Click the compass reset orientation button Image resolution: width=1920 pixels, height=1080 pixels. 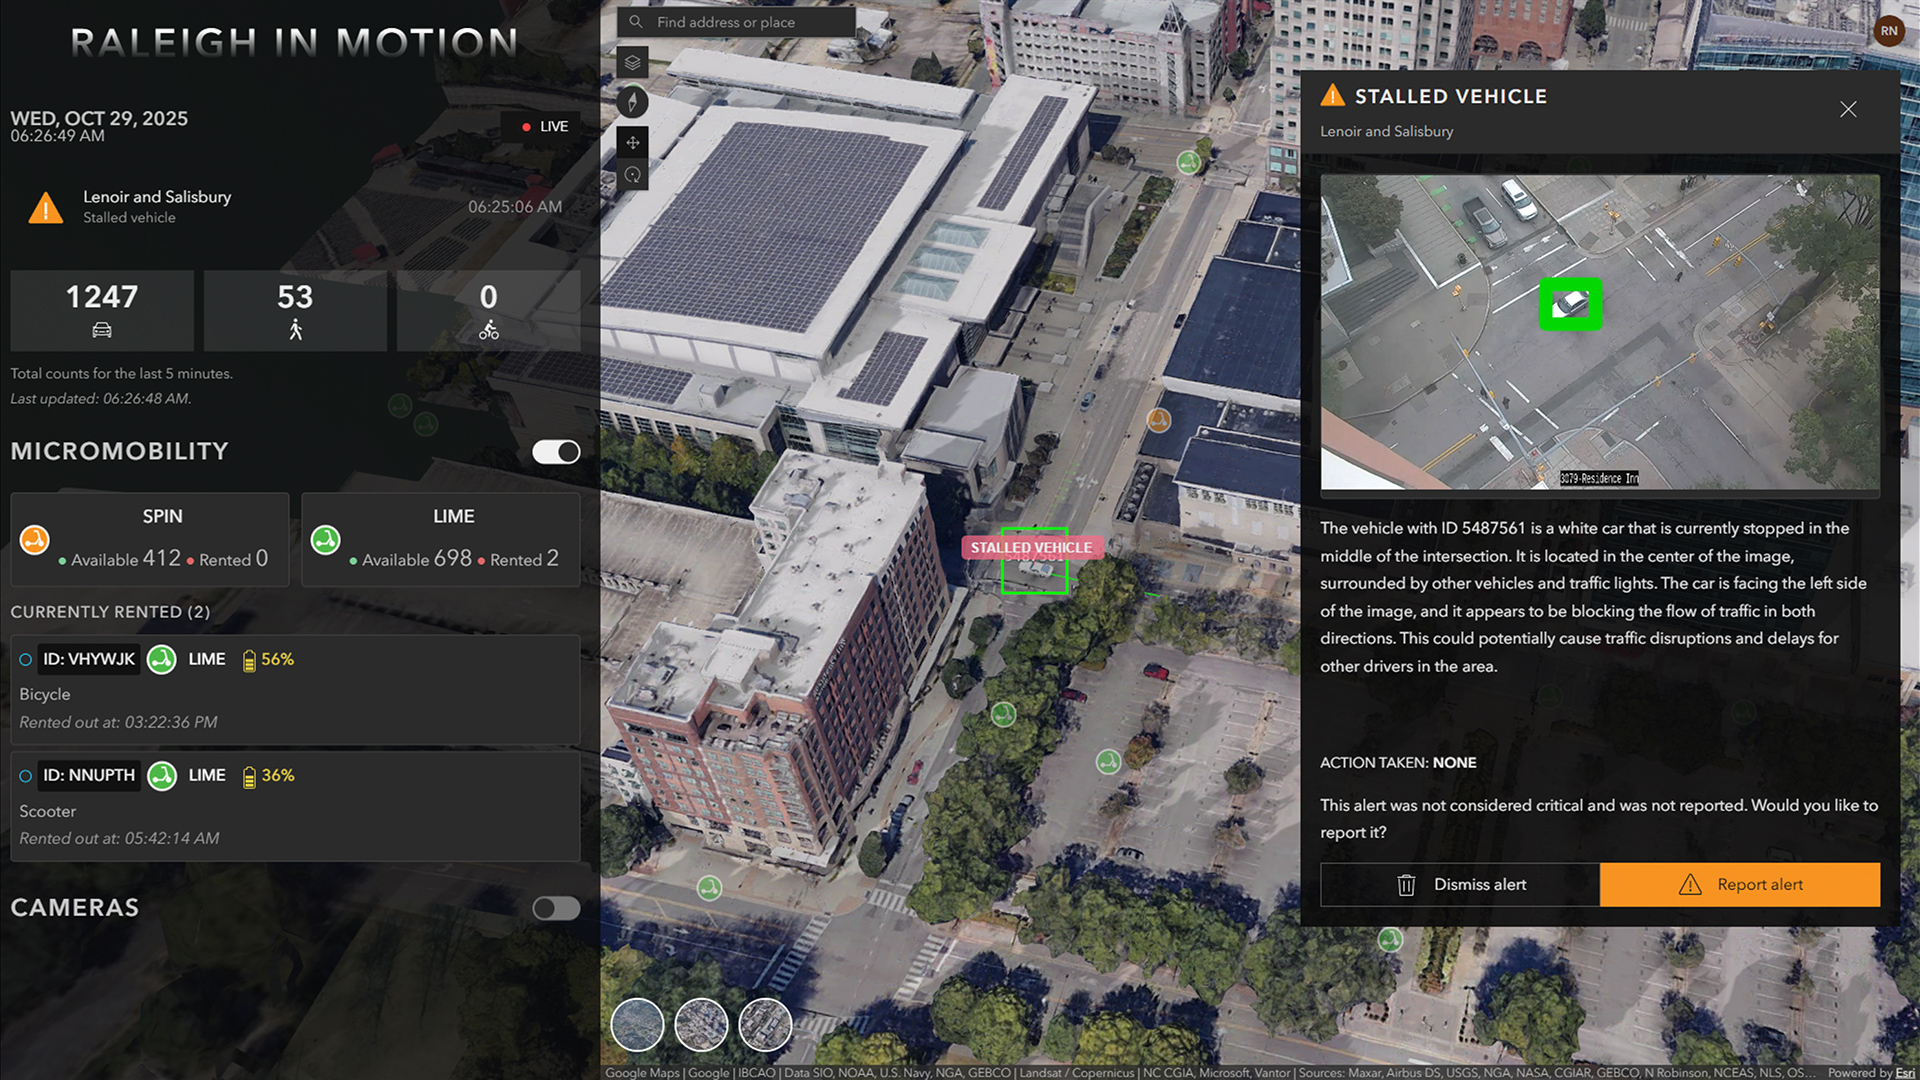(632, 102)
